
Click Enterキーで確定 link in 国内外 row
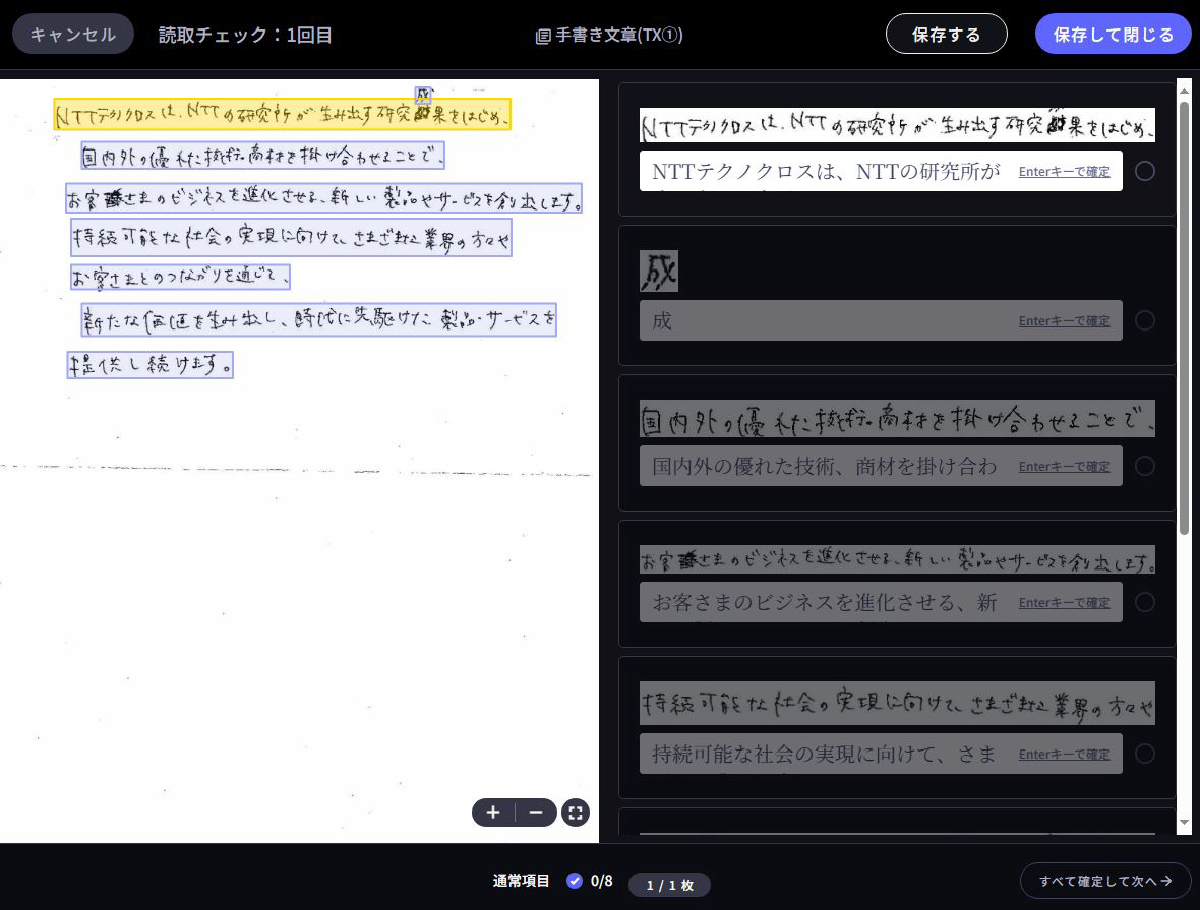(x=1064, y=466)
